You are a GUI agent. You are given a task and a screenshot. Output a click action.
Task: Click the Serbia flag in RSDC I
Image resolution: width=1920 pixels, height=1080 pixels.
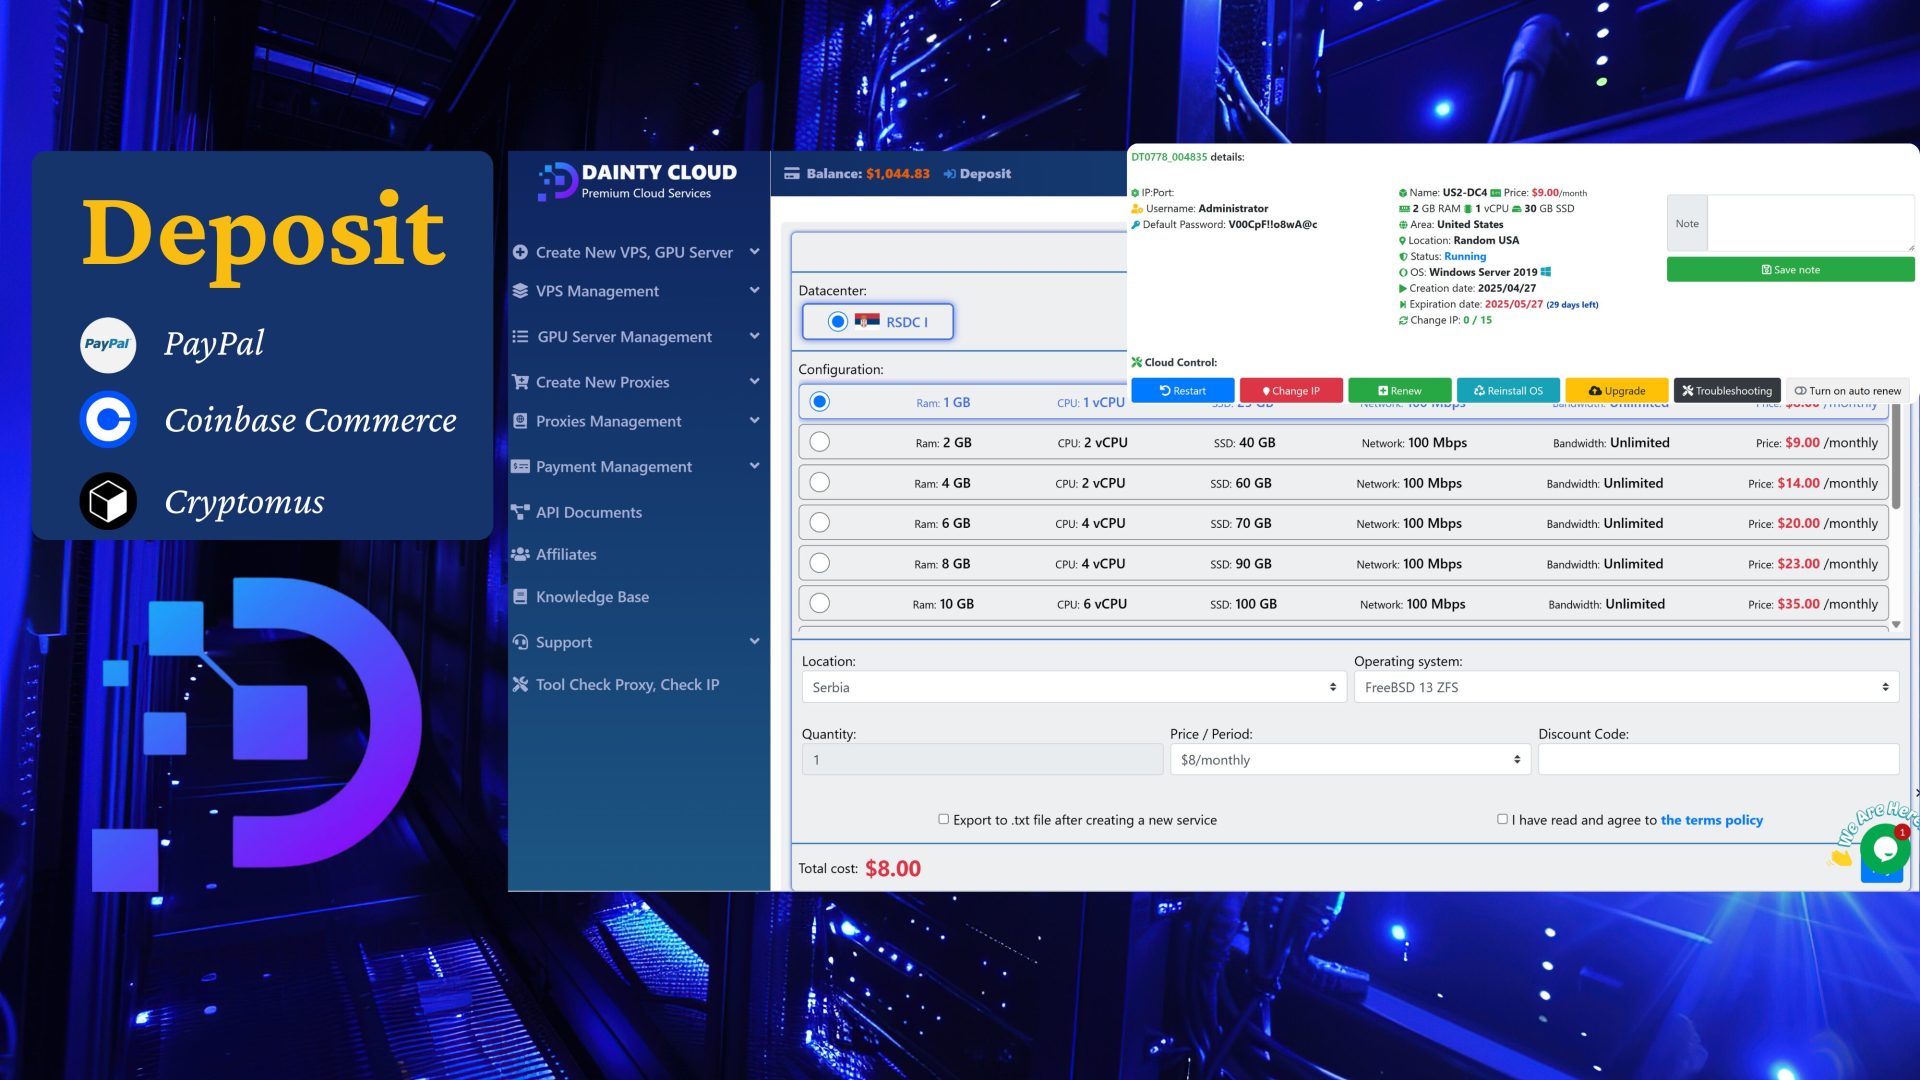tap(867, 321)
